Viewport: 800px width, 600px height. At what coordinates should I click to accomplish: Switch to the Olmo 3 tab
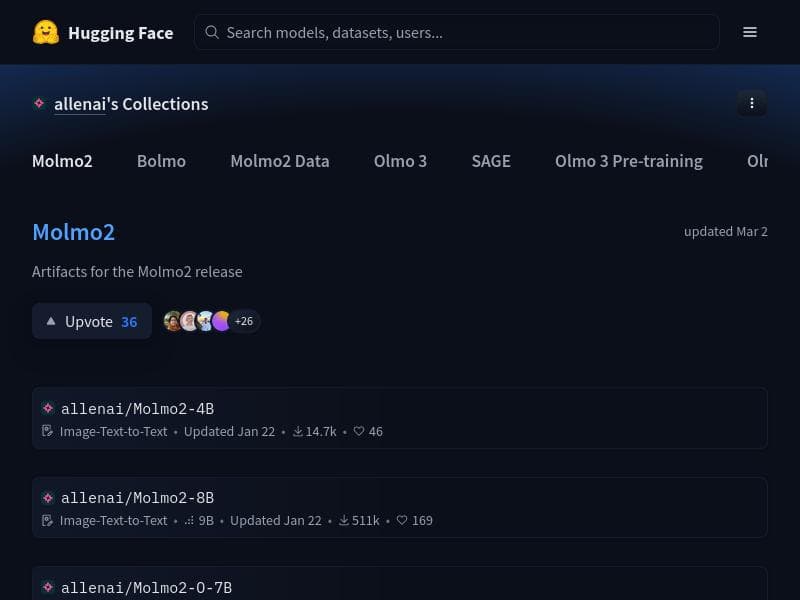[400, 161]
